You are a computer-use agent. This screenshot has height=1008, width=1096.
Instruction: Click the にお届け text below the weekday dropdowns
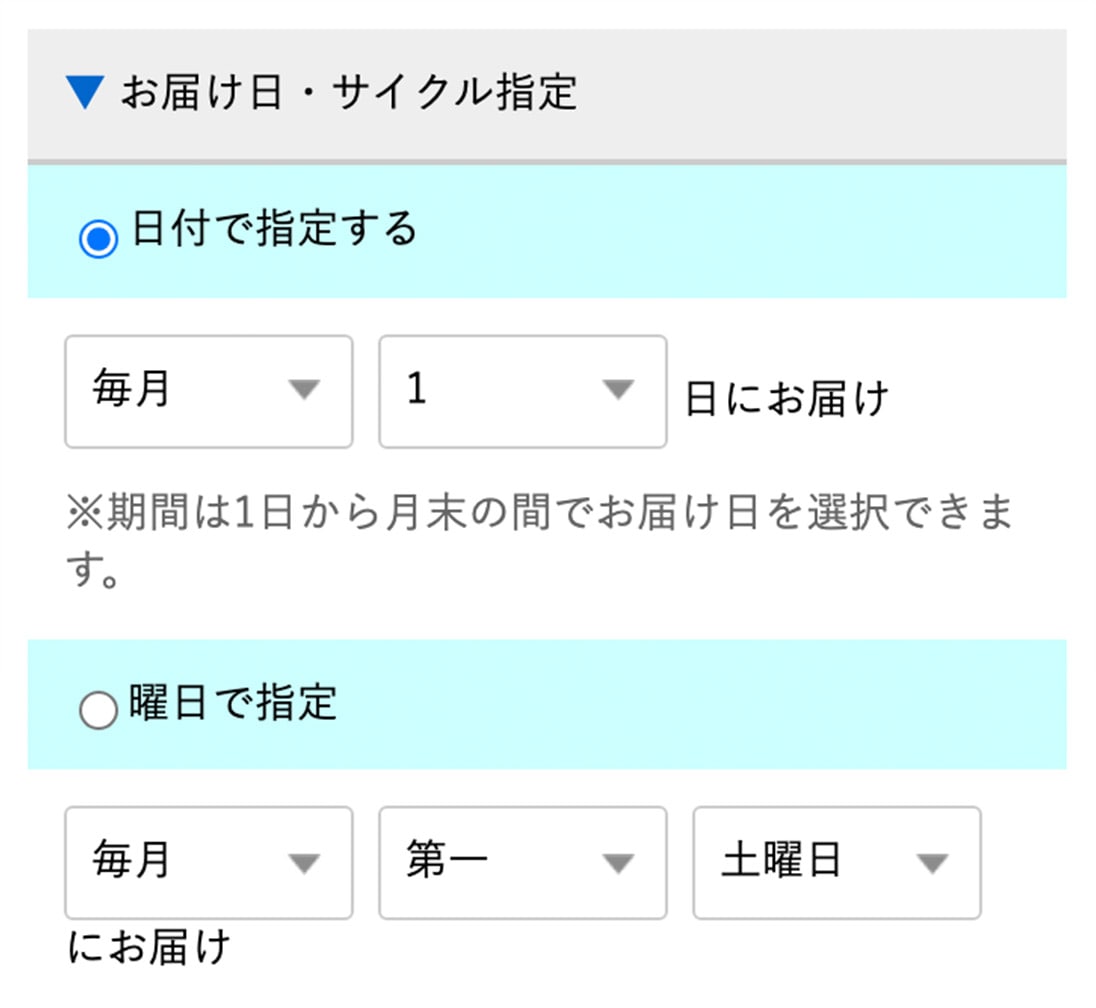pos(149,948)
